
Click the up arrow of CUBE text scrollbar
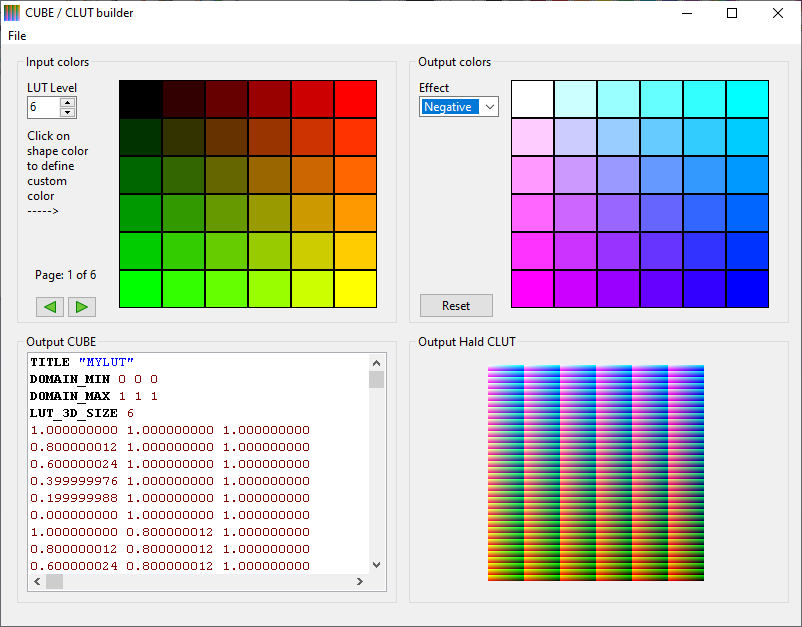[376, 363]
